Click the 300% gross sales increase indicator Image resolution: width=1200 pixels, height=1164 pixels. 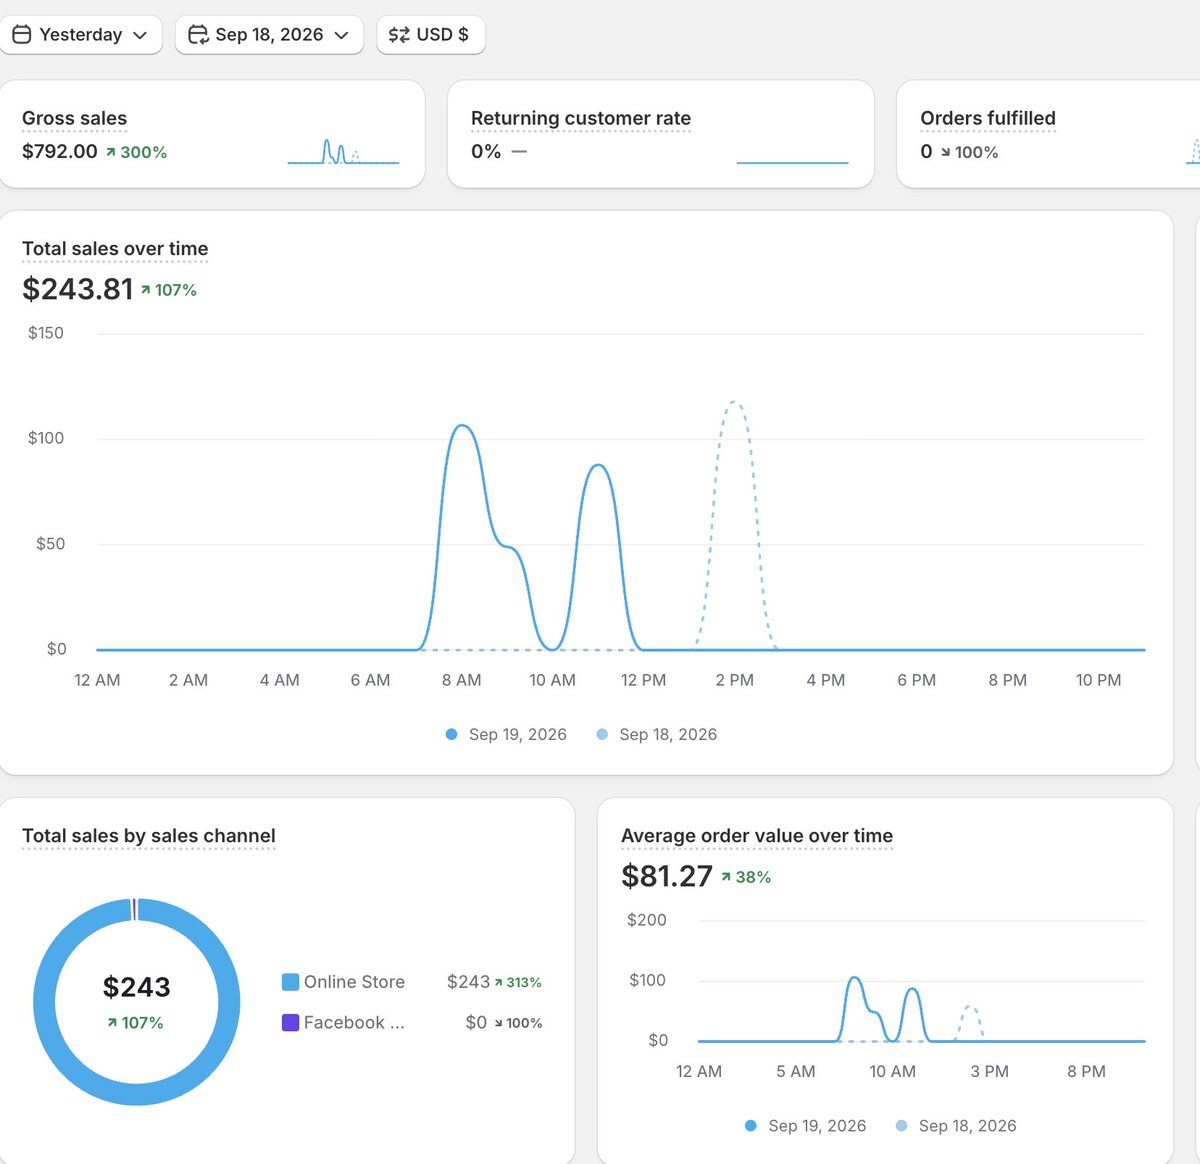pos(137,152)
